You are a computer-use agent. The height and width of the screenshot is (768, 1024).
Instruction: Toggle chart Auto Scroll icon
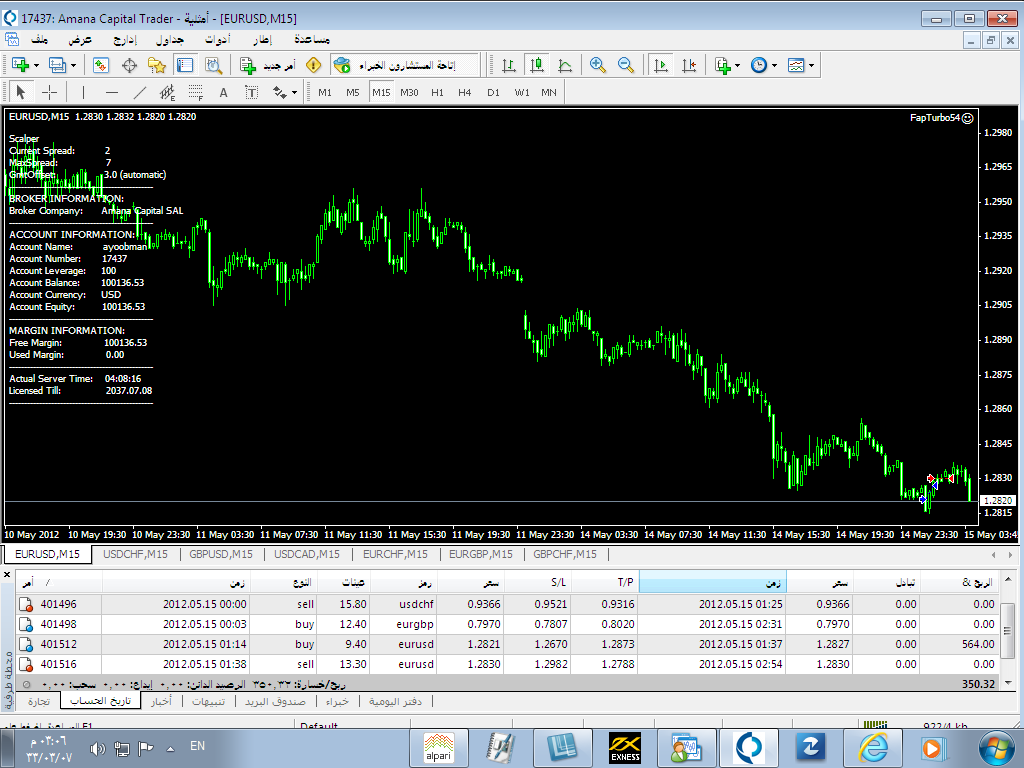[661, 65]
